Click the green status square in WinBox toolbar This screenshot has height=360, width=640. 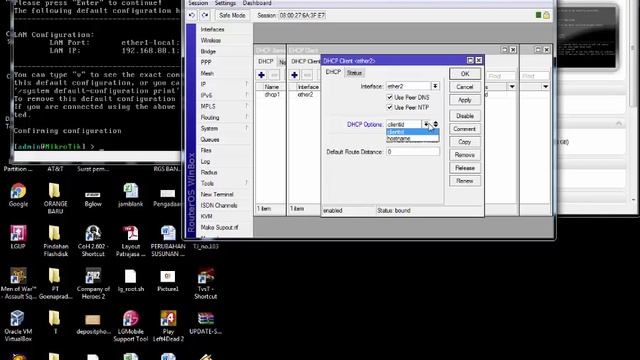tap(538, 15)
